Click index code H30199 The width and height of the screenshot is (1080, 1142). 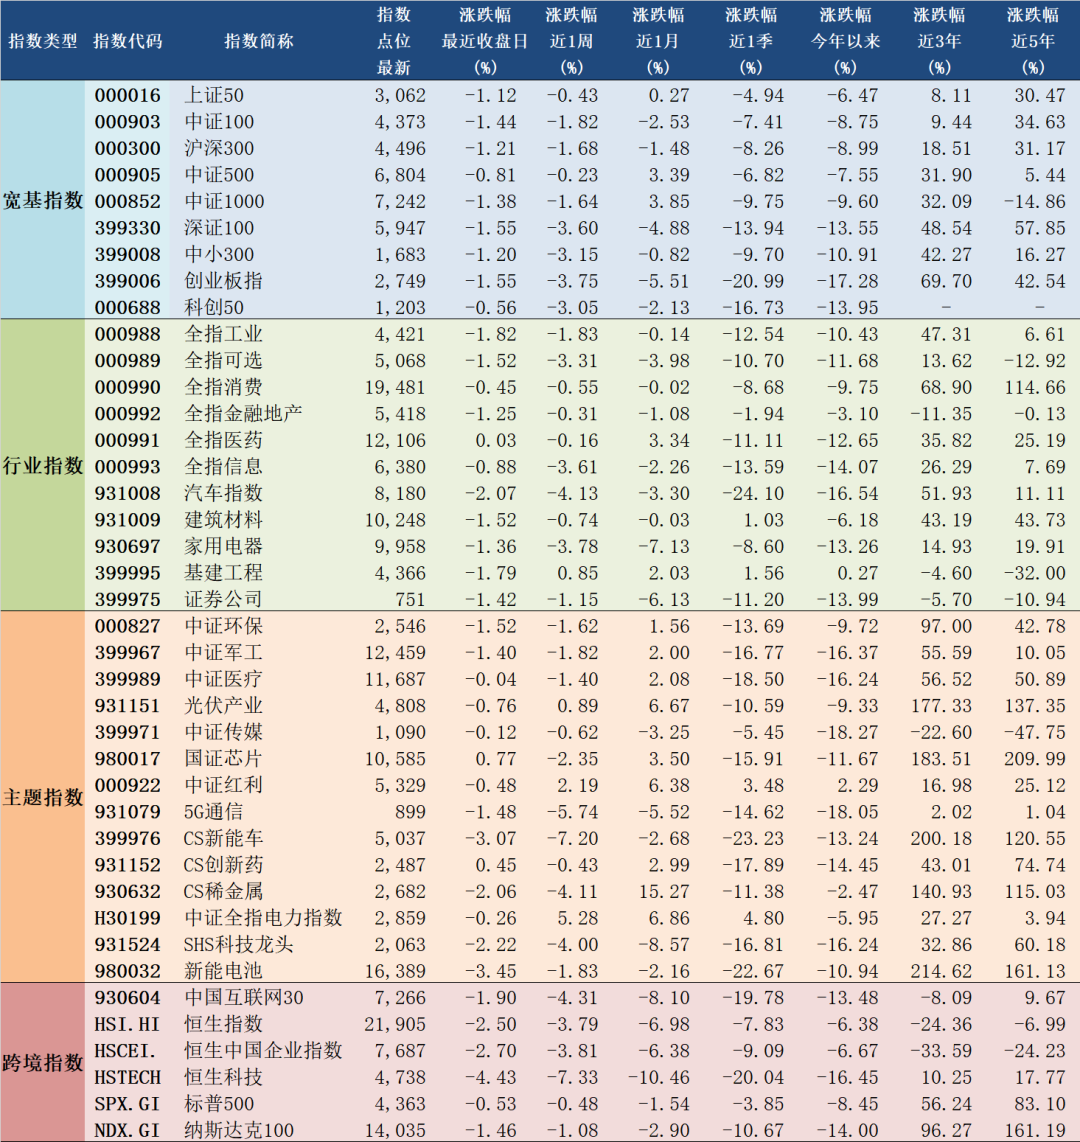127,918
